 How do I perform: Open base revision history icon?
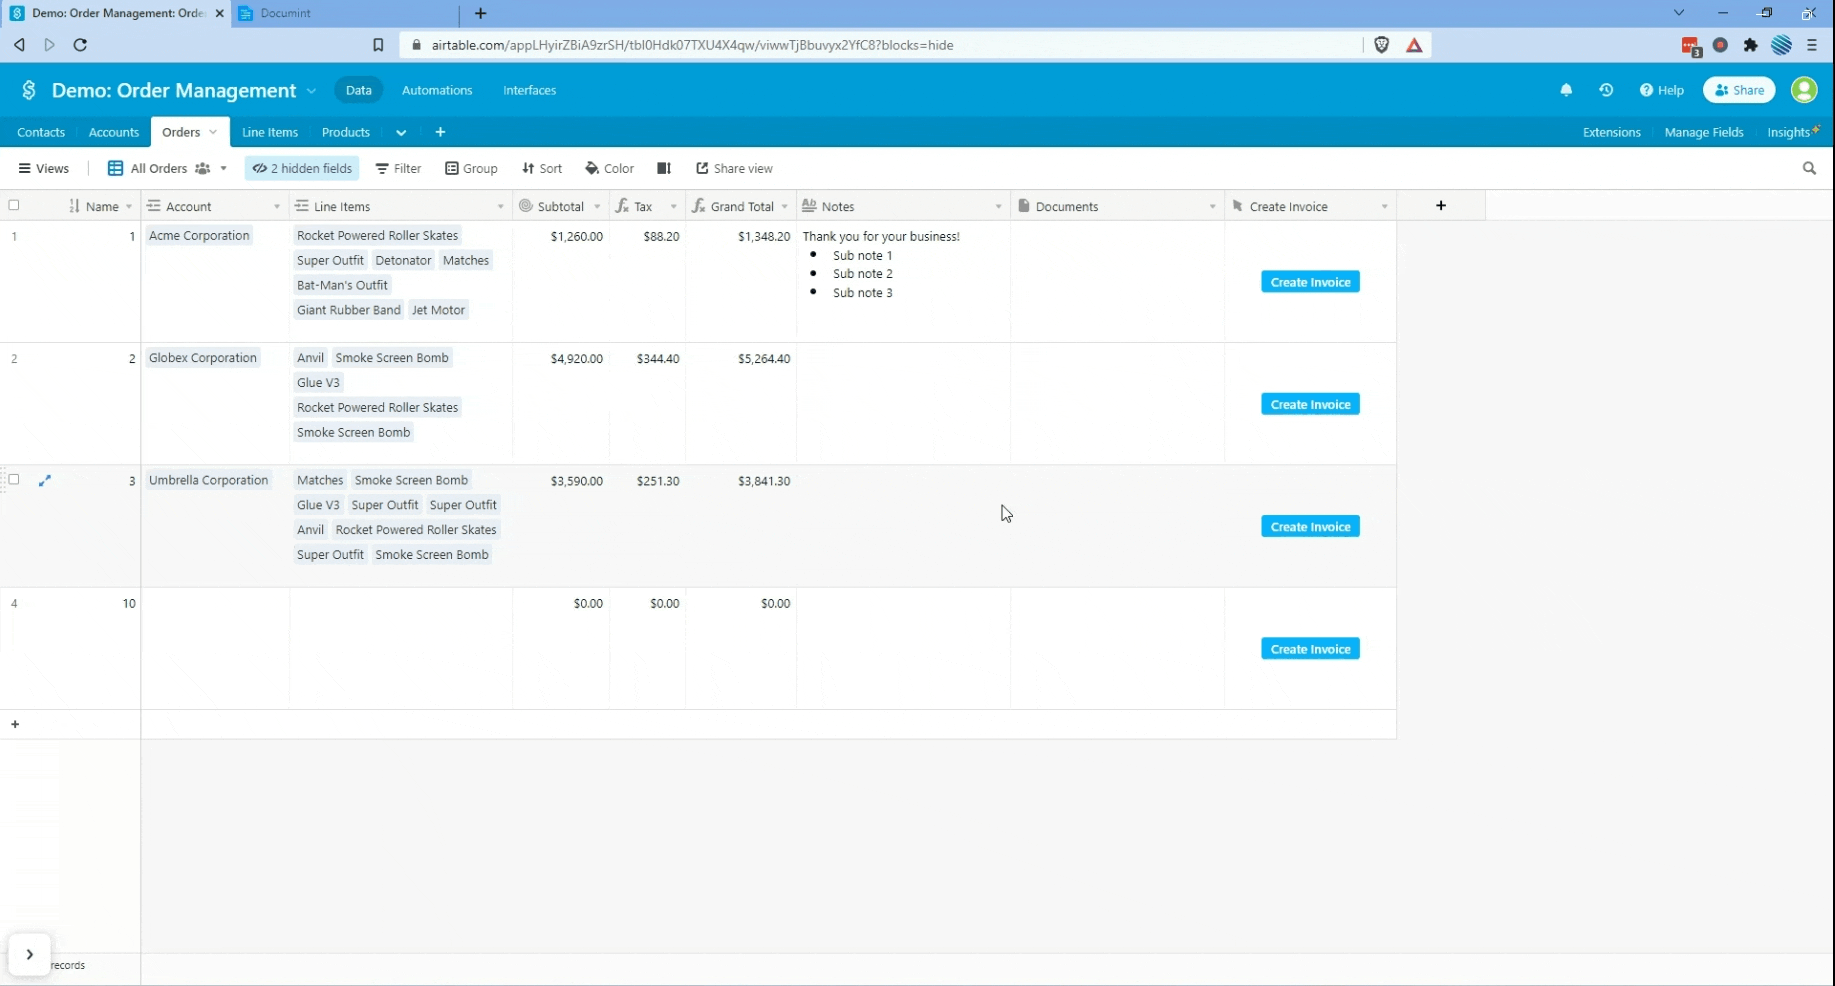coord(1606,90)
